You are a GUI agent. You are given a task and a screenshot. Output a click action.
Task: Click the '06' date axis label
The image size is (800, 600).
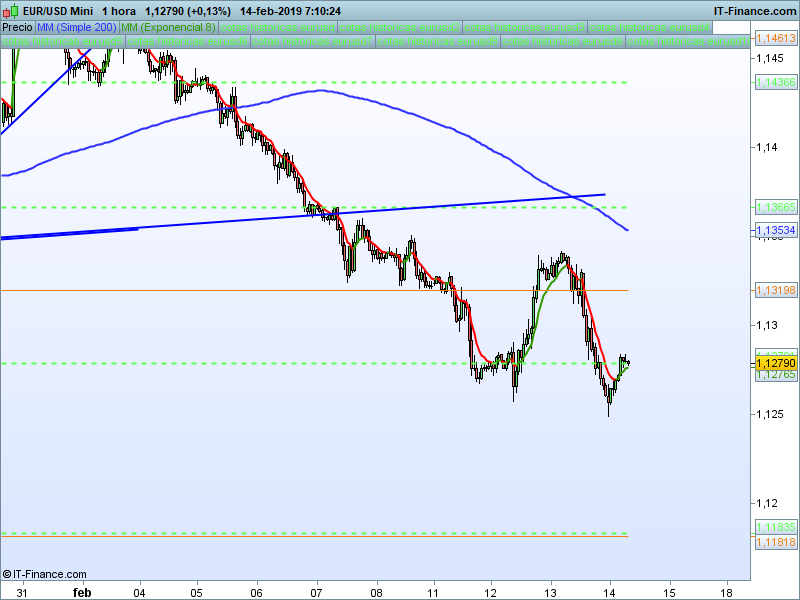click(x=256, y=593)
